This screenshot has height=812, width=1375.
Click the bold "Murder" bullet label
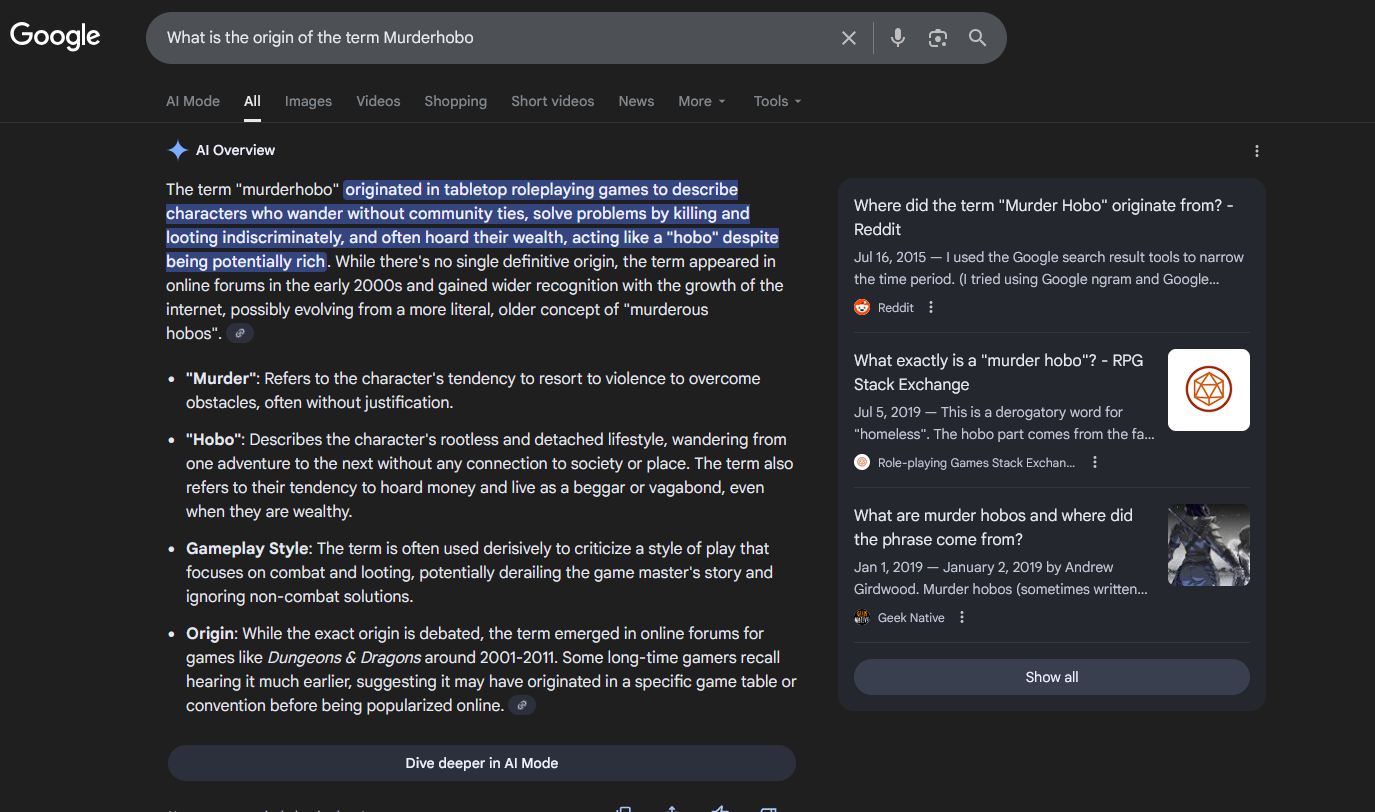221,378
